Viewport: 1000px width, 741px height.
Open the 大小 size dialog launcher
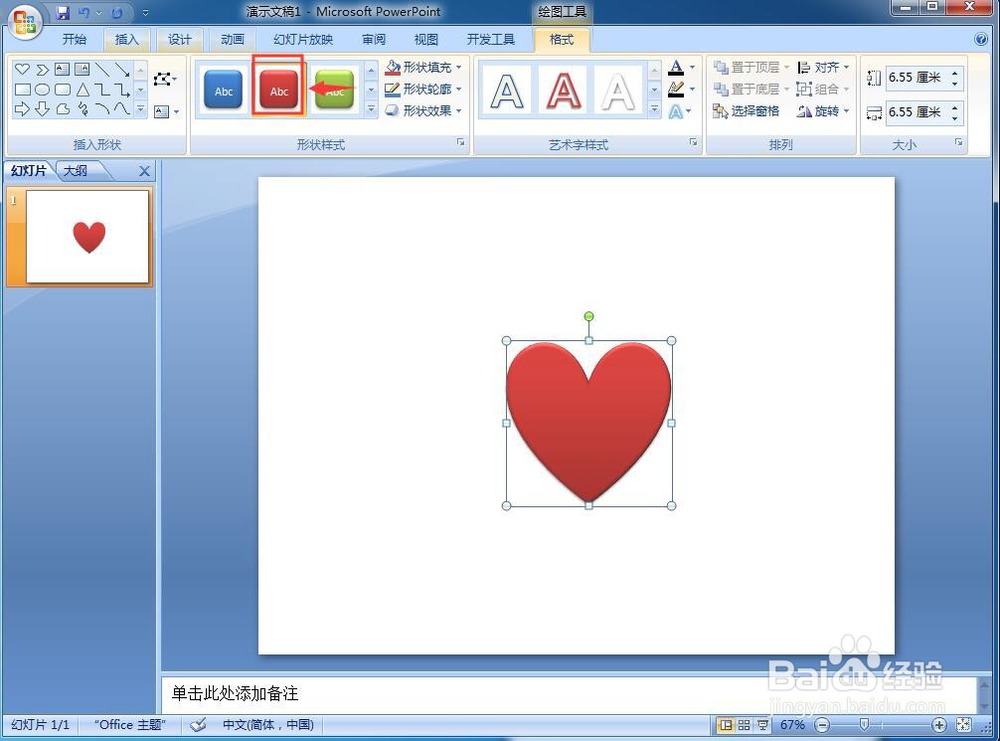point(959,143)
